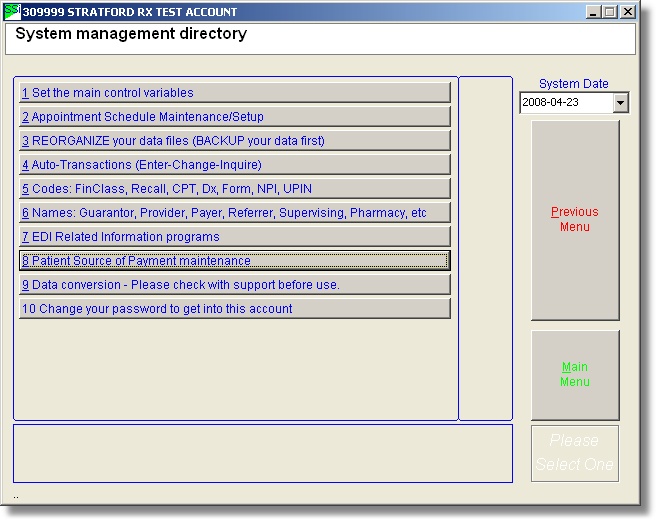Open Names: Guarantor, Provider, Payer menu
Viewport: 657px width, 522px height.
235,213
